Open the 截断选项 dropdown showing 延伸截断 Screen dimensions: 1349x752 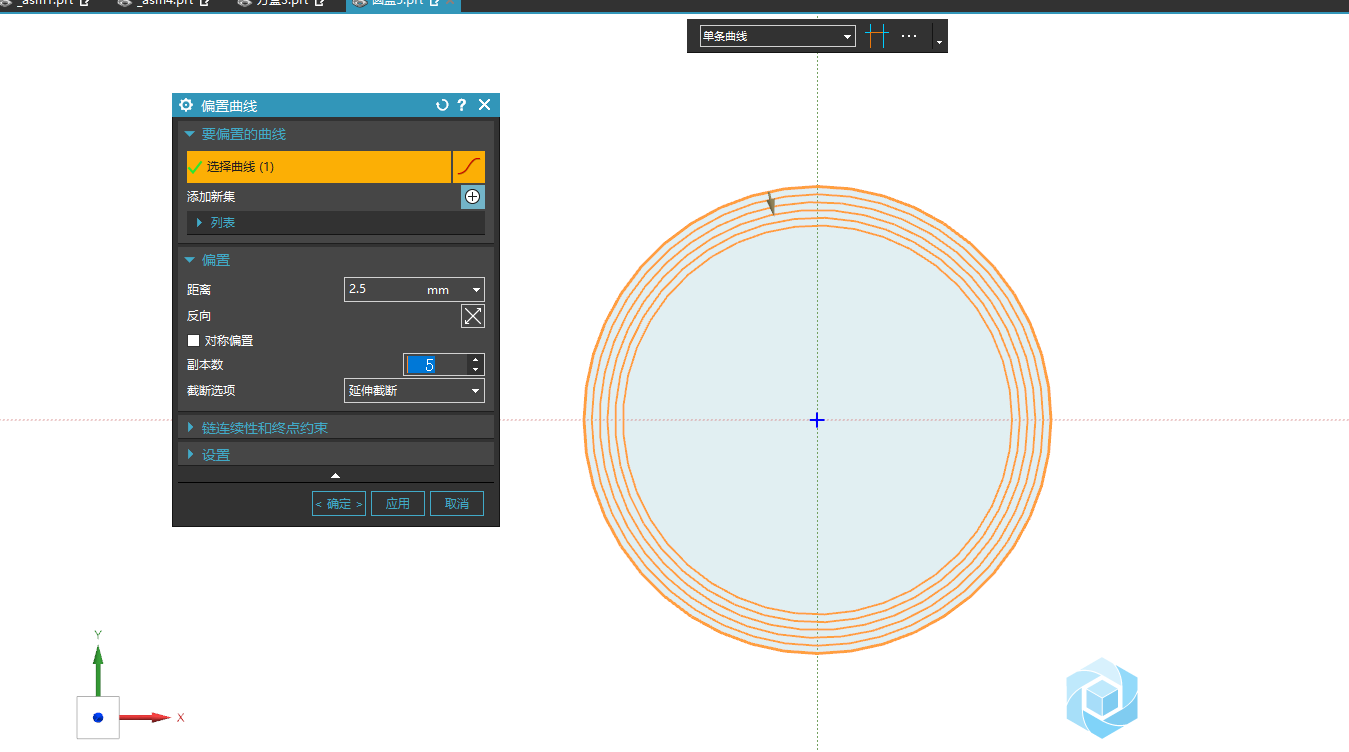click(414, 391)
